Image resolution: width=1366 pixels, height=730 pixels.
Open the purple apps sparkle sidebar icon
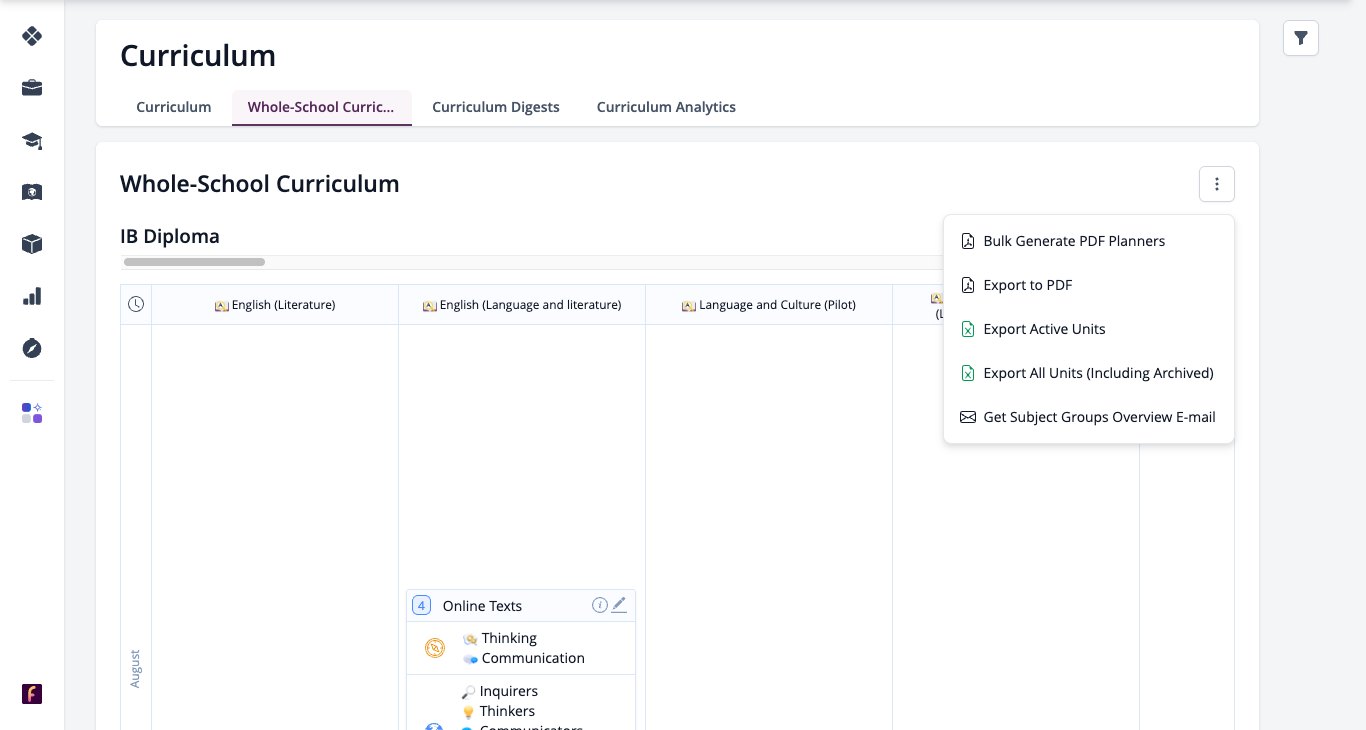pyautogui.click(x=32, y=413)
